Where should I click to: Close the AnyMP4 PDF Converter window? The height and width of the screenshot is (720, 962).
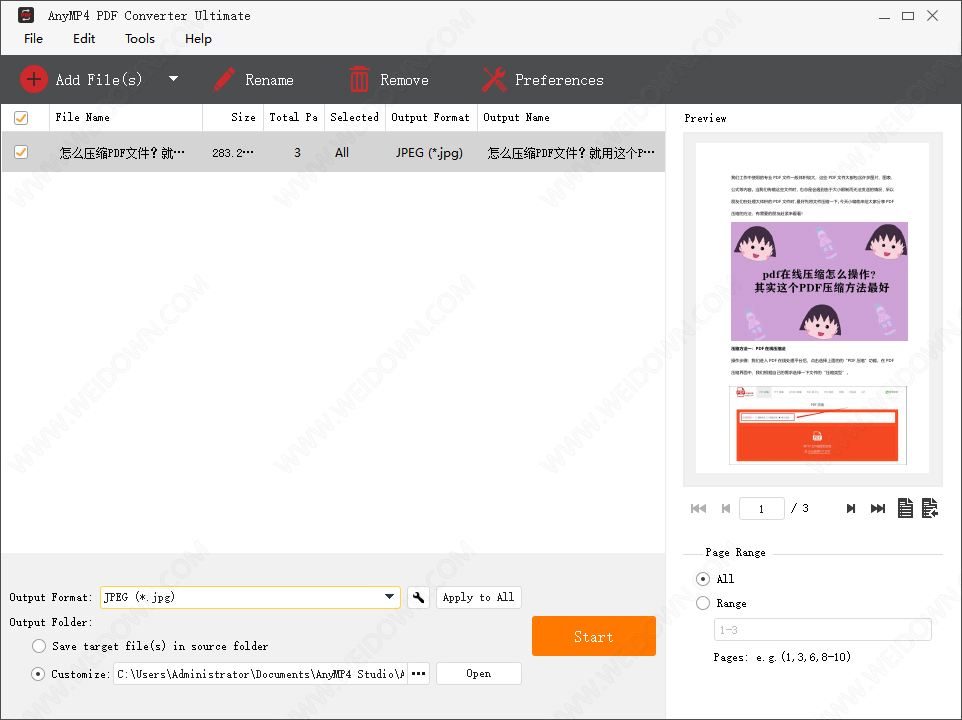(933, 16)
